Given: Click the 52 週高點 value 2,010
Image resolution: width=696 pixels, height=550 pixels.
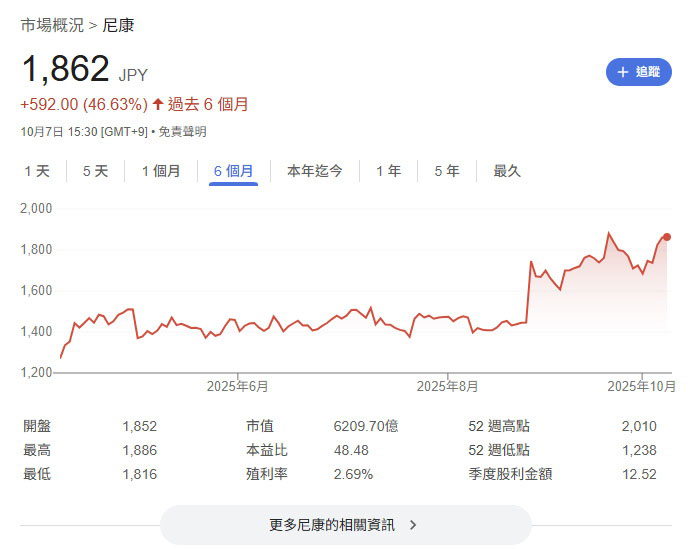Looking at the screenshot, I should 639,426.
